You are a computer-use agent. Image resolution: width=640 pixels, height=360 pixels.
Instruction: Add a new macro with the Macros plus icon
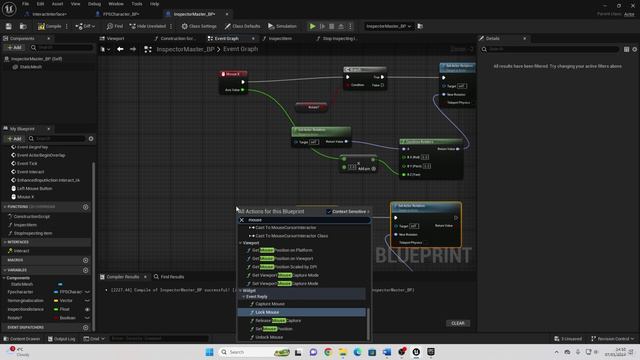(85, 260)
